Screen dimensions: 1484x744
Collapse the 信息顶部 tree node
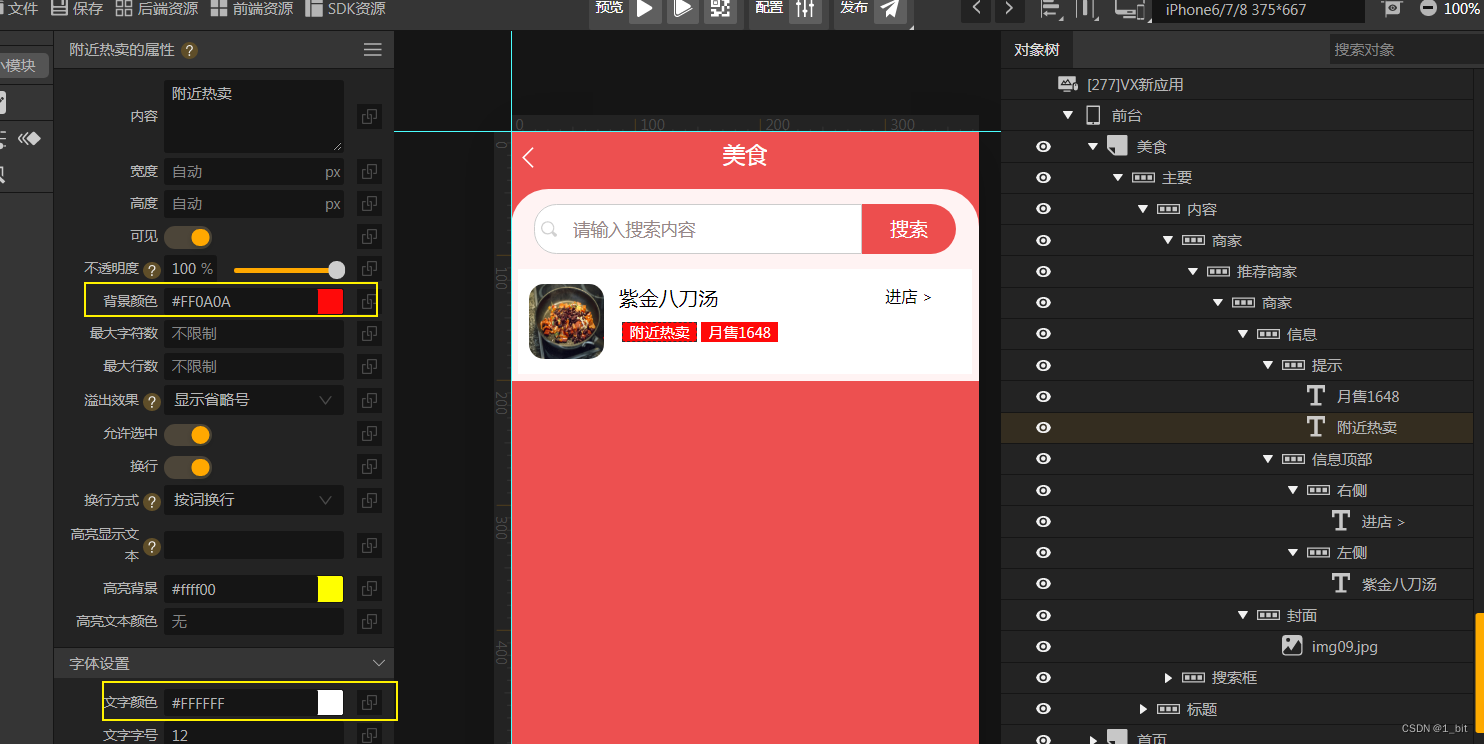(1268, 459)
